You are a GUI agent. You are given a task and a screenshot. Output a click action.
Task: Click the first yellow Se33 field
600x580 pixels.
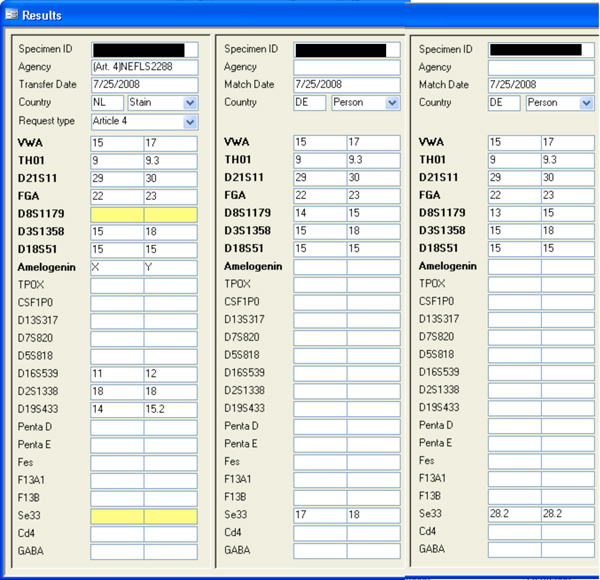coord(116,515)
